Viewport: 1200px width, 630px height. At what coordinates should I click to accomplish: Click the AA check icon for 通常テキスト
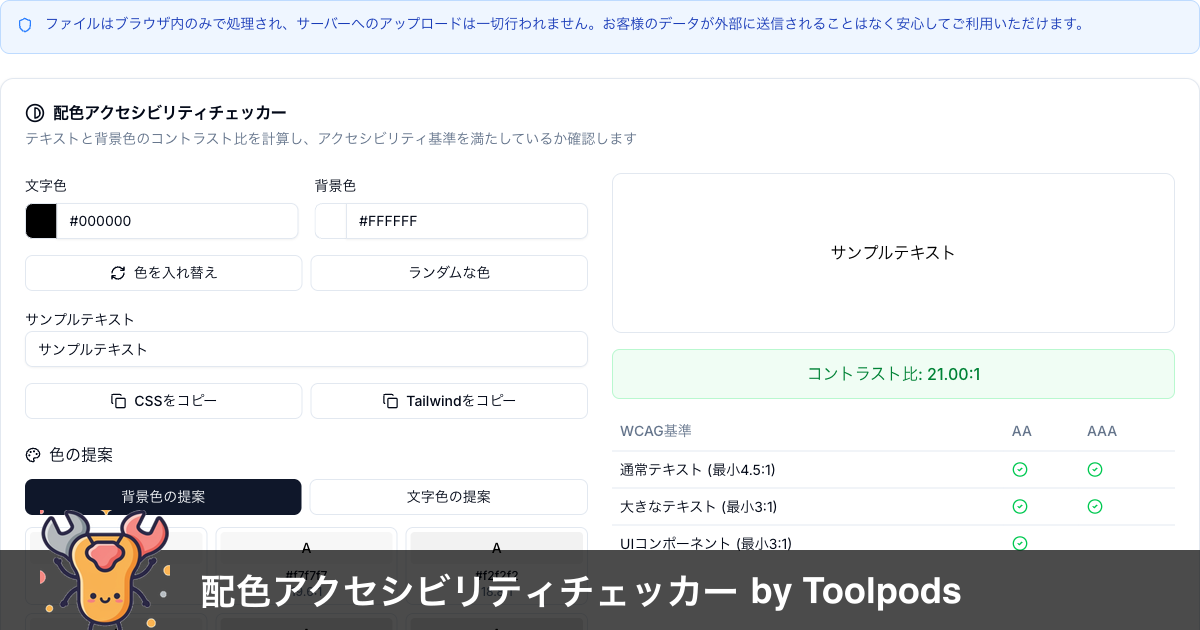(1020, 469)
